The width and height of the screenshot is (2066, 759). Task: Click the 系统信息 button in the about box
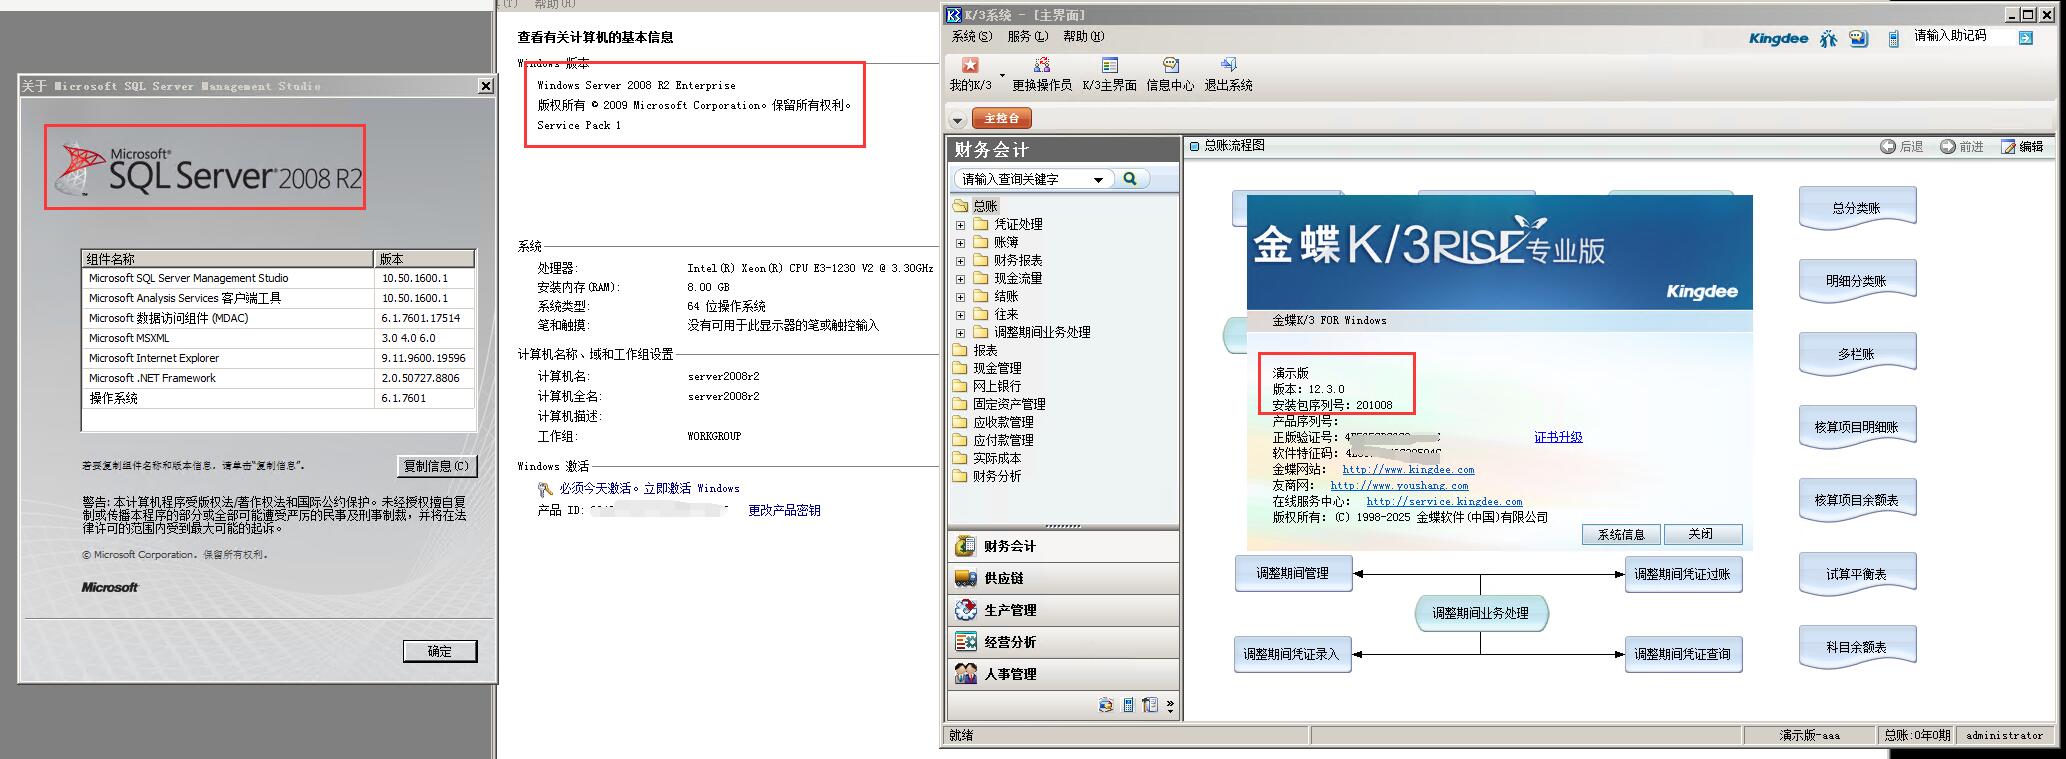pyautogui.click(x=1621, y=535)
